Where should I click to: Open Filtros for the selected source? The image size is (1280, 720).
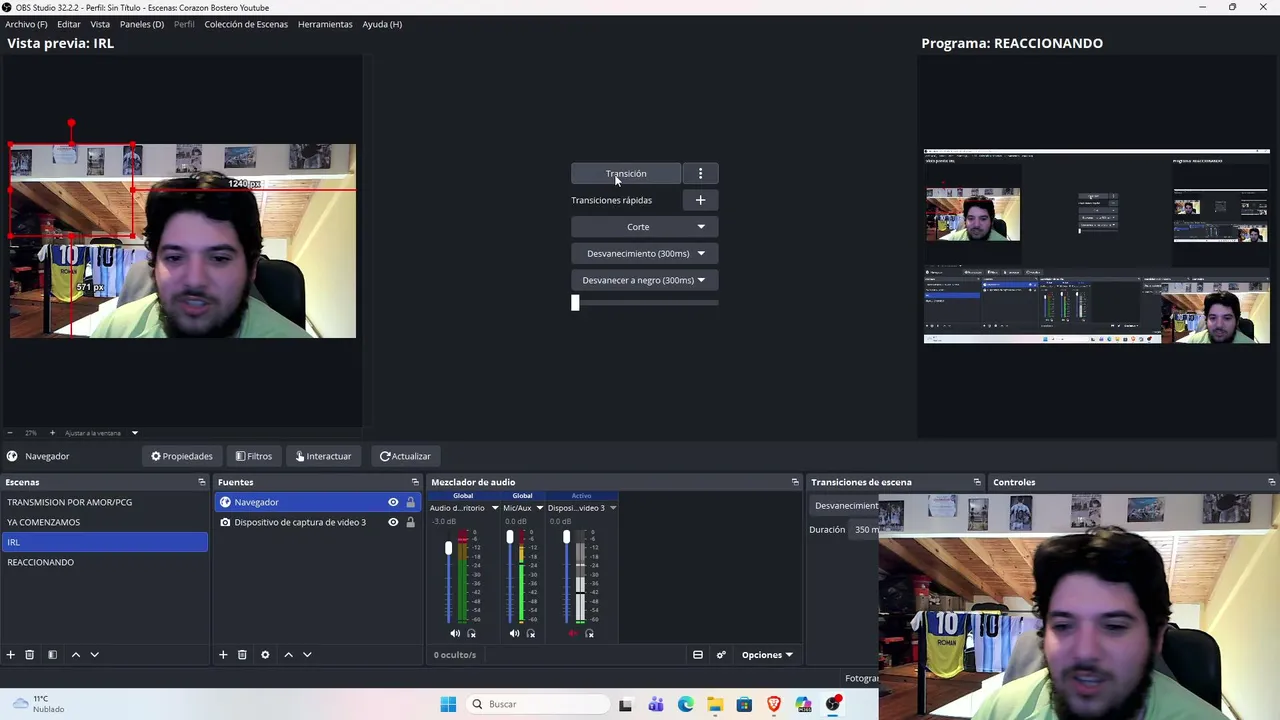tap(254, 456)
